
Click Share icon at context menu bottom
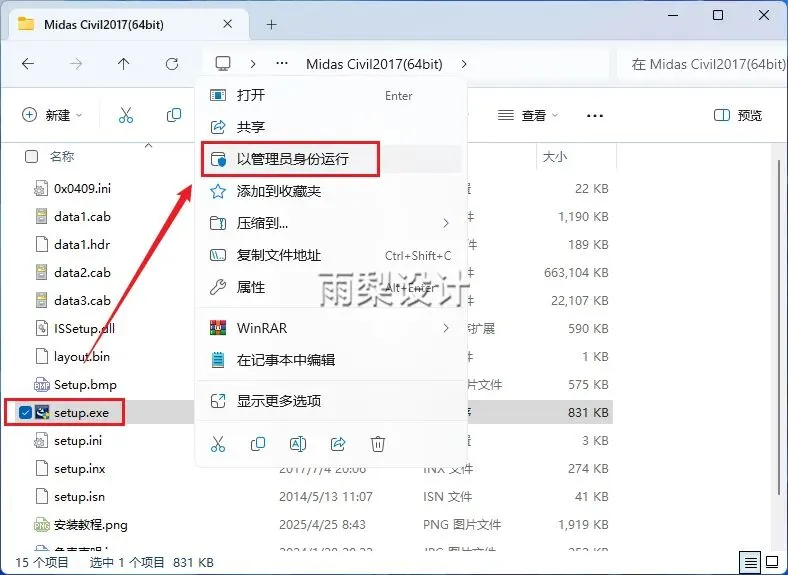coord(338,444)
